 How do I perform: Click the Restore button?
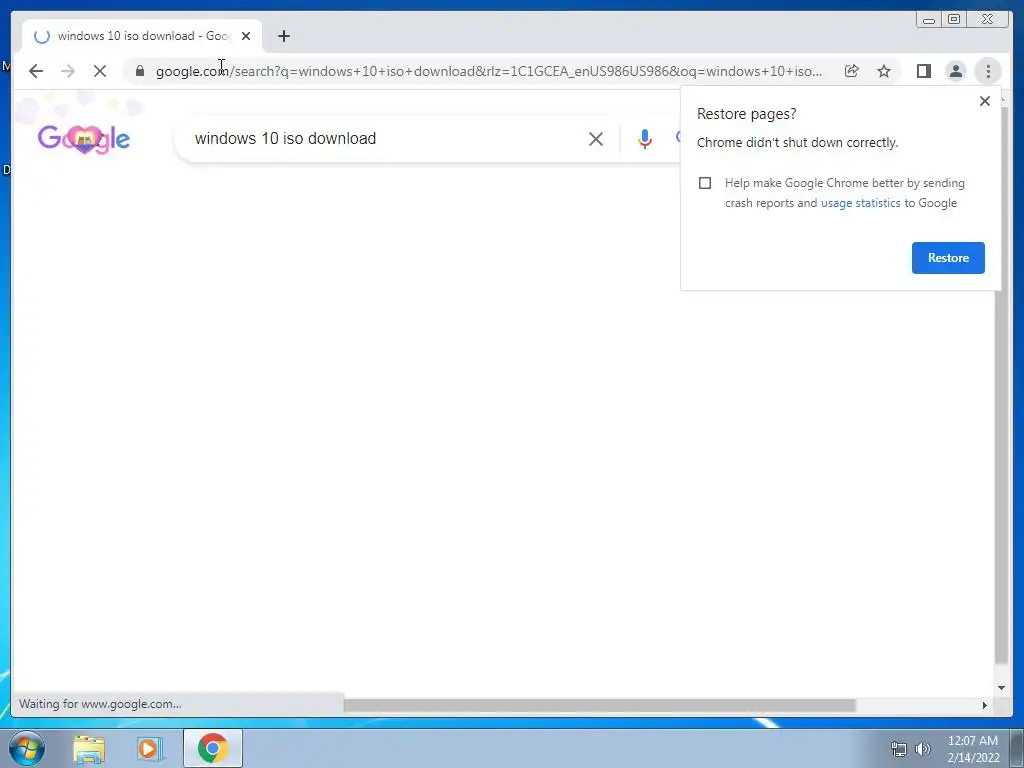[x=948, y=257]
